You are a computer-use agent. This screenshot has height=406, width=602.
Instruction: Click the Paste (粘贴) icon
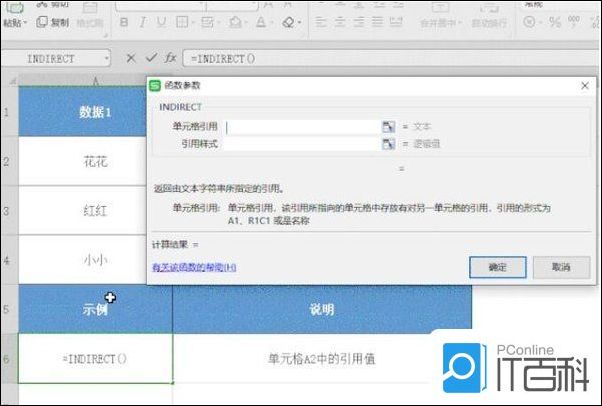point(15,7)
